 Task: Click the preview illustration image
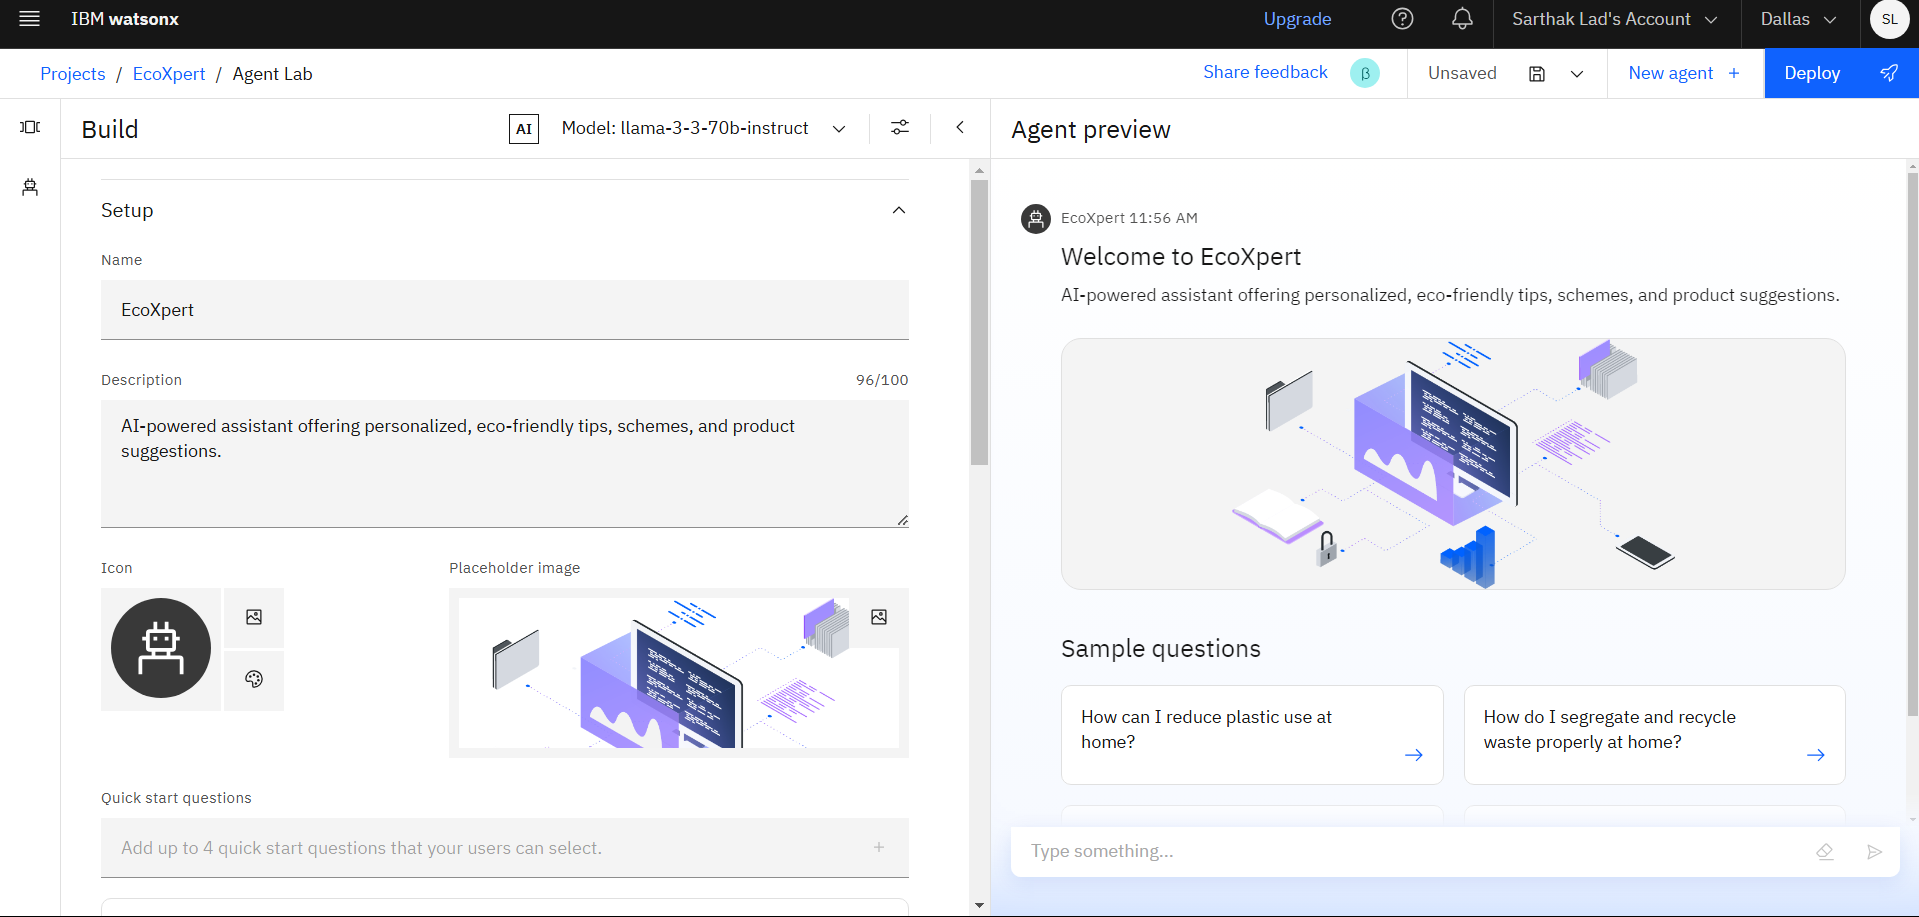[1453, 464]
